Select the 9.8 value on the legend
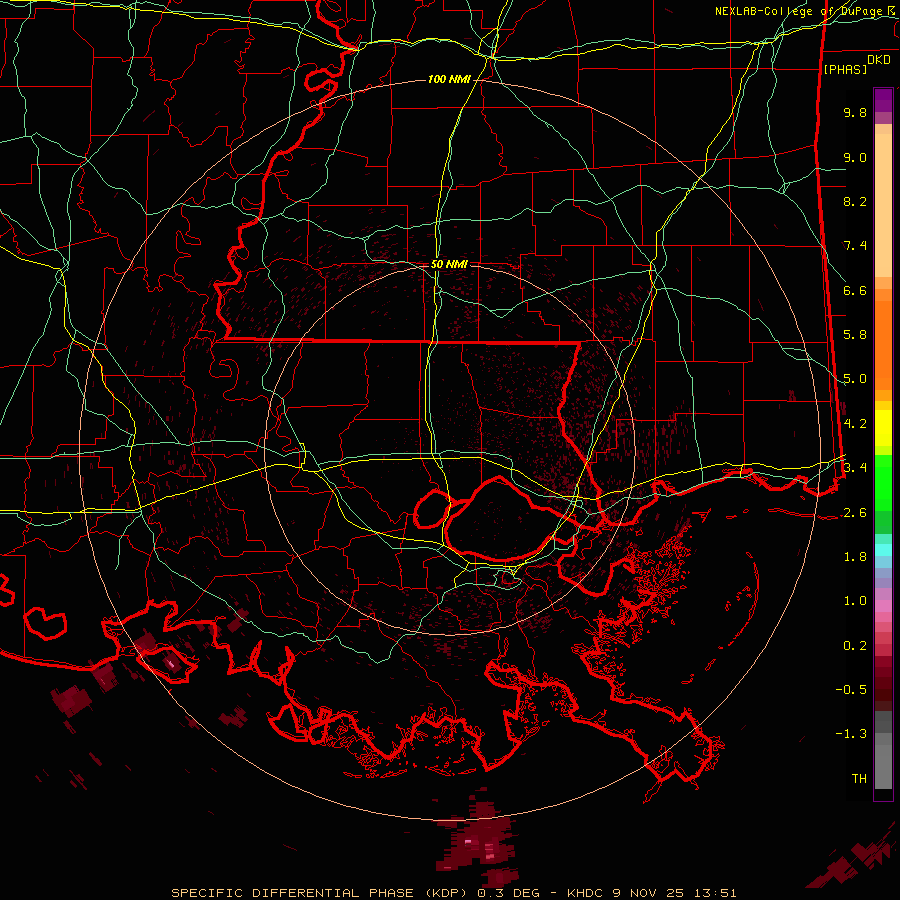900x900 pixels. (855, 112)
